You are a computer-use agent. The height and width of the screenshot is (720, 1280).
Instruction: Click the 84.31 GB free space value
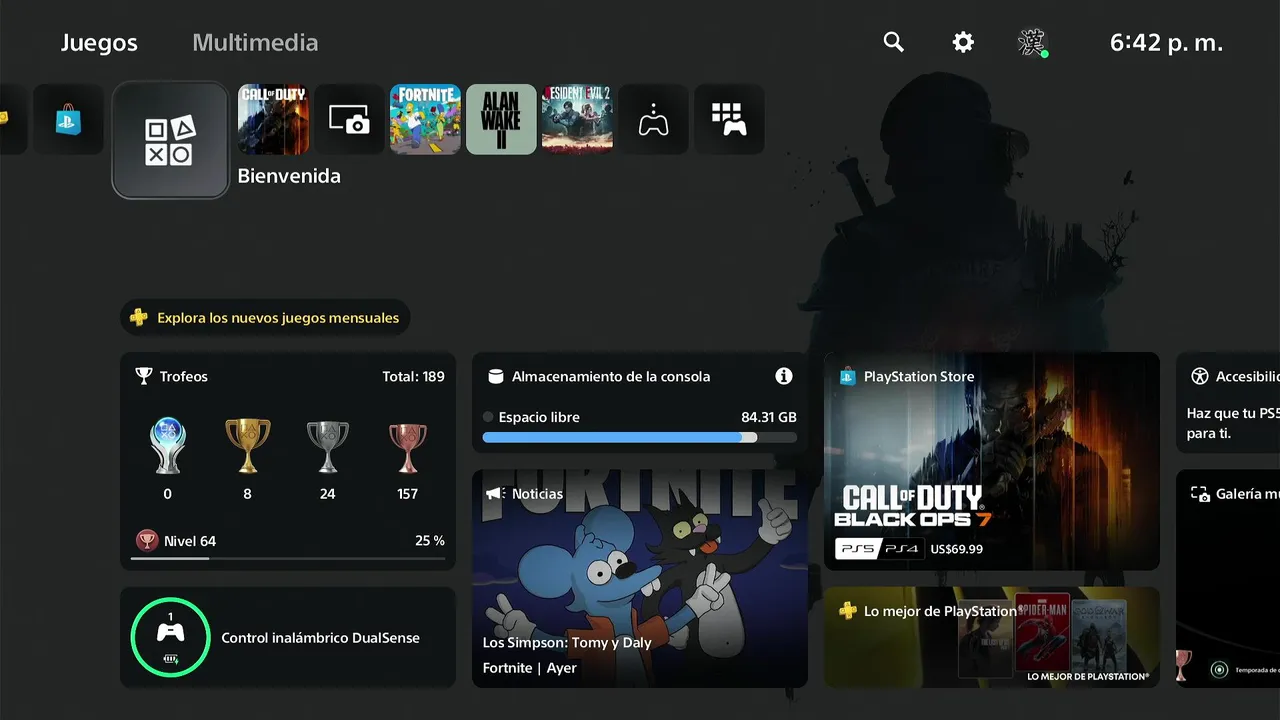pos(769,417)
